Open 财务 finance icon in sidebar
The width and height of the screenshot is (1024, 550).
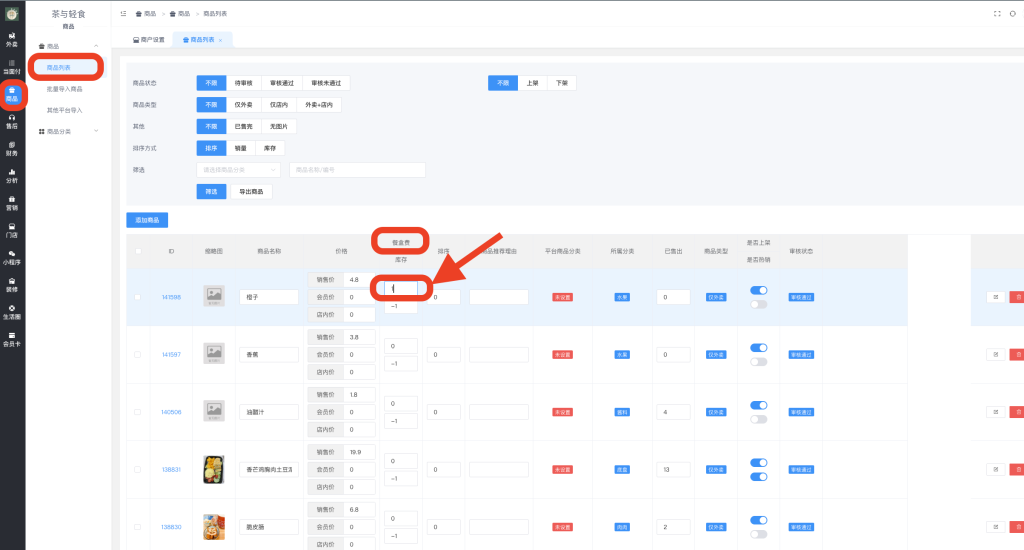point(11,148)
